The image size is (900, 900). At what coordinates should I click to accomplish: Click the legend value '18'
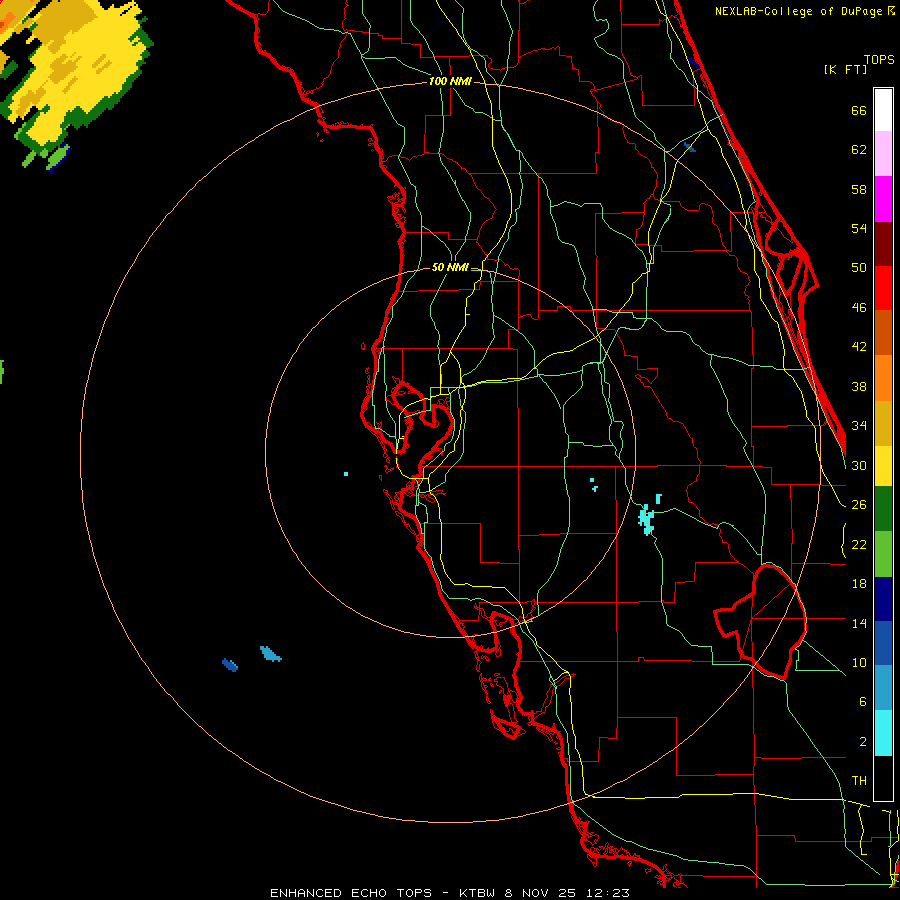pos(859,584)
